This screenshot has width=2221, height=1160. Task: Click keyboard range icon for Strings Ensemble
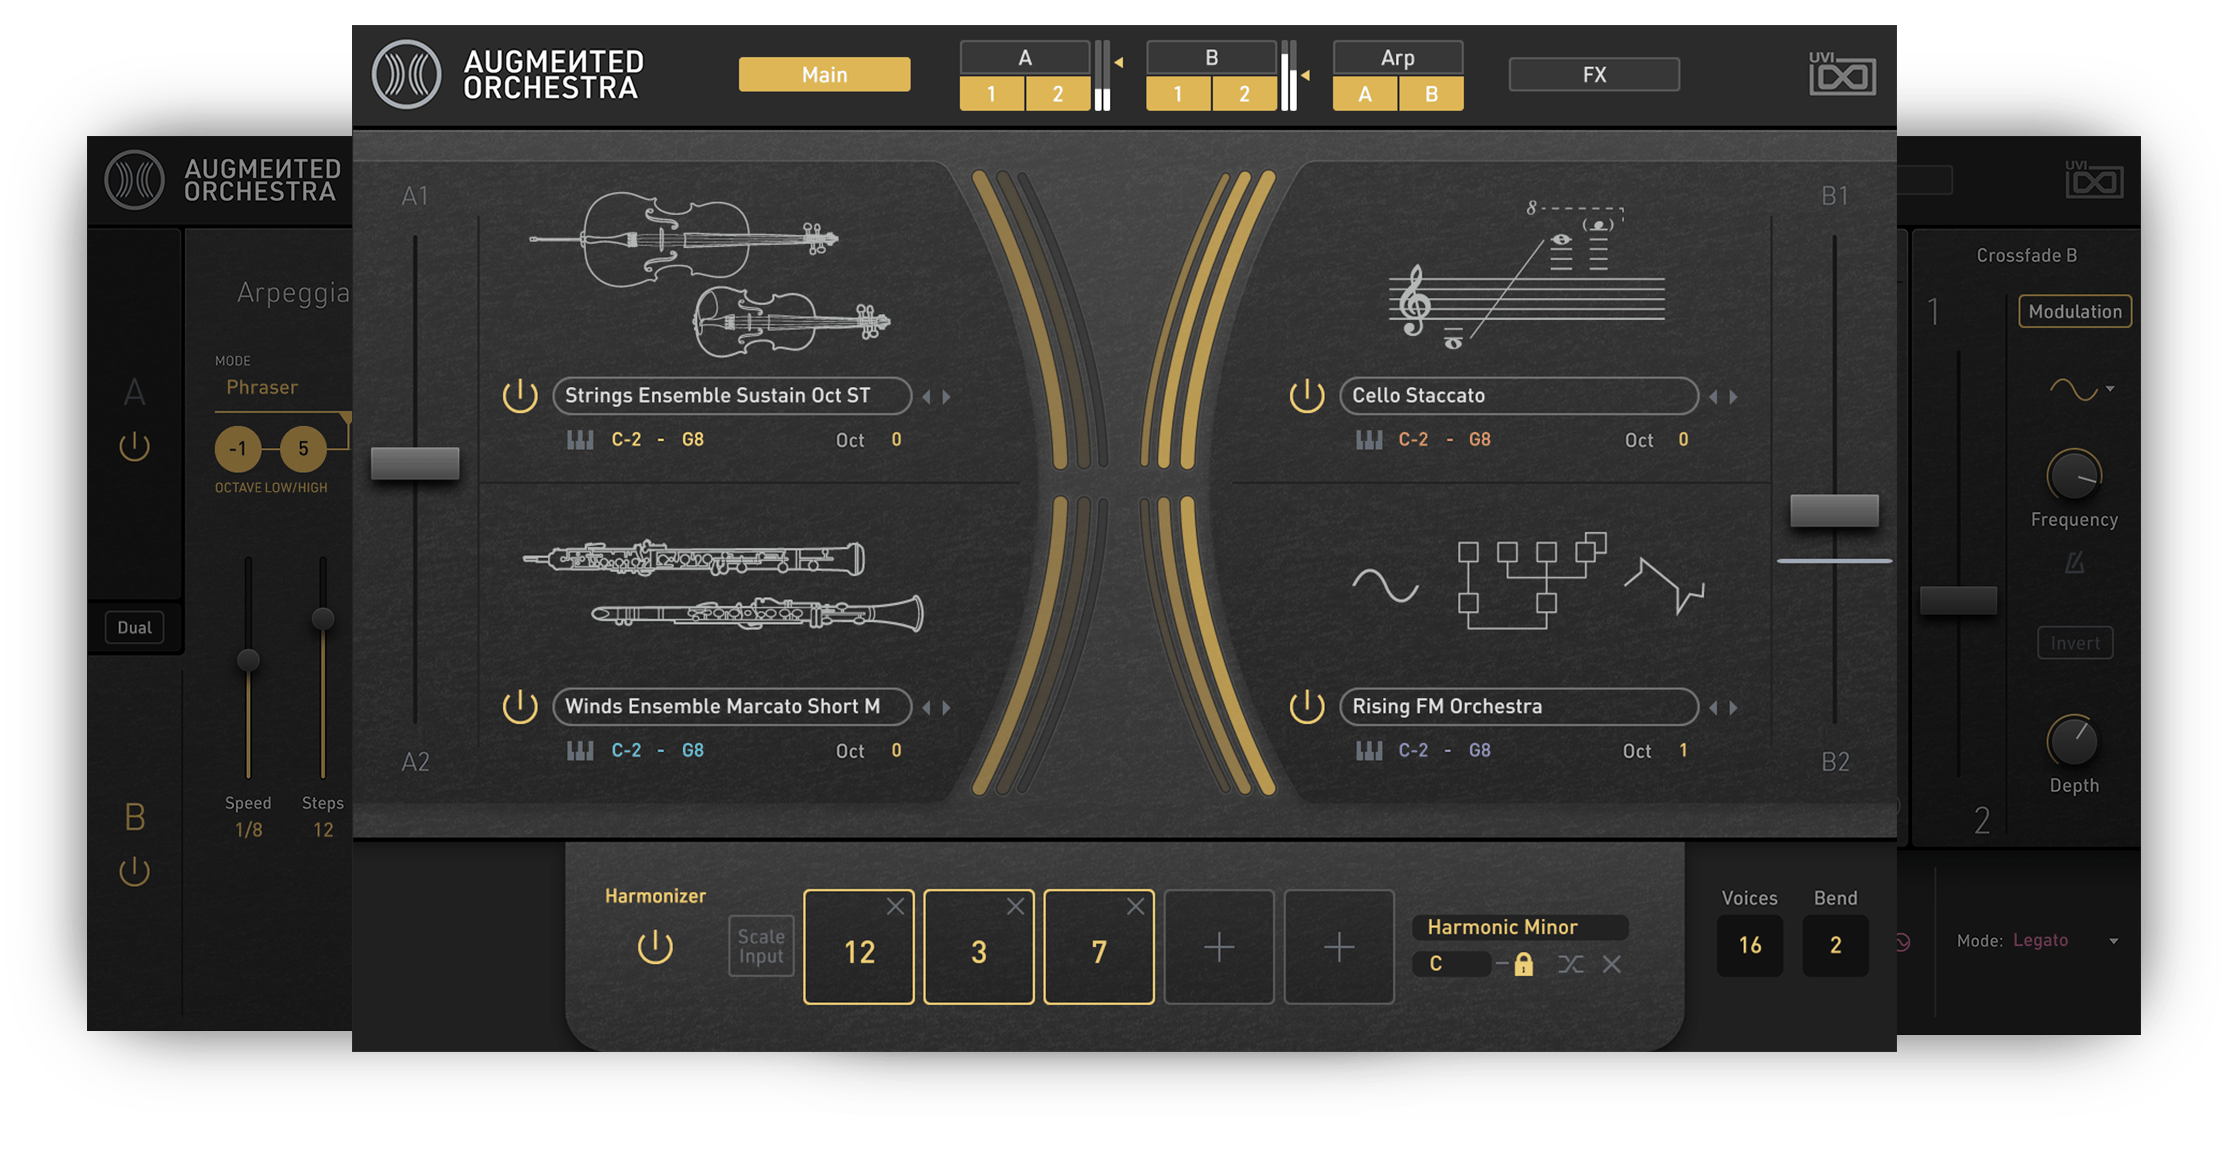pyautogui.click(x=580, y=440)
